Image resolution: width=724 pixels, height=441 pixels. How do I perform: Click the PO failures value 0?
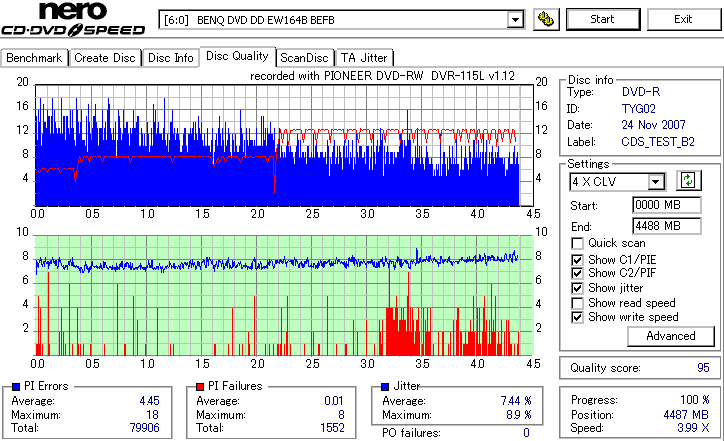pos(526,433)
